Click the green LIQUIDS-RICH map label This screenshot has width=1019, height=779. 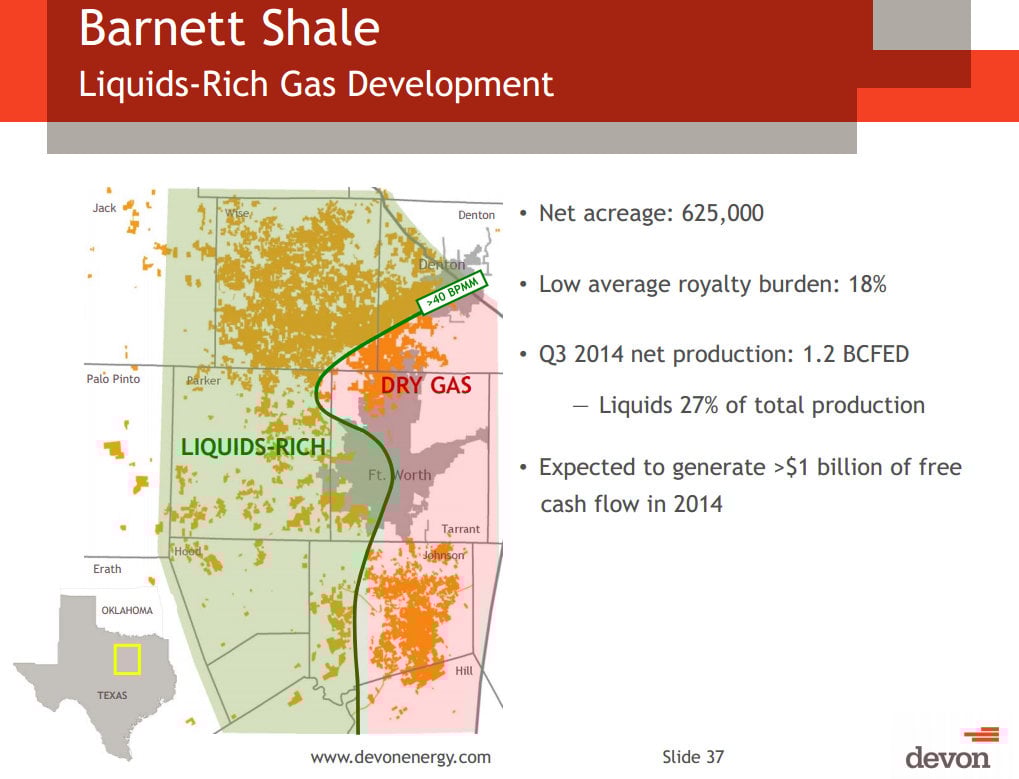click(x=253, y=447)
